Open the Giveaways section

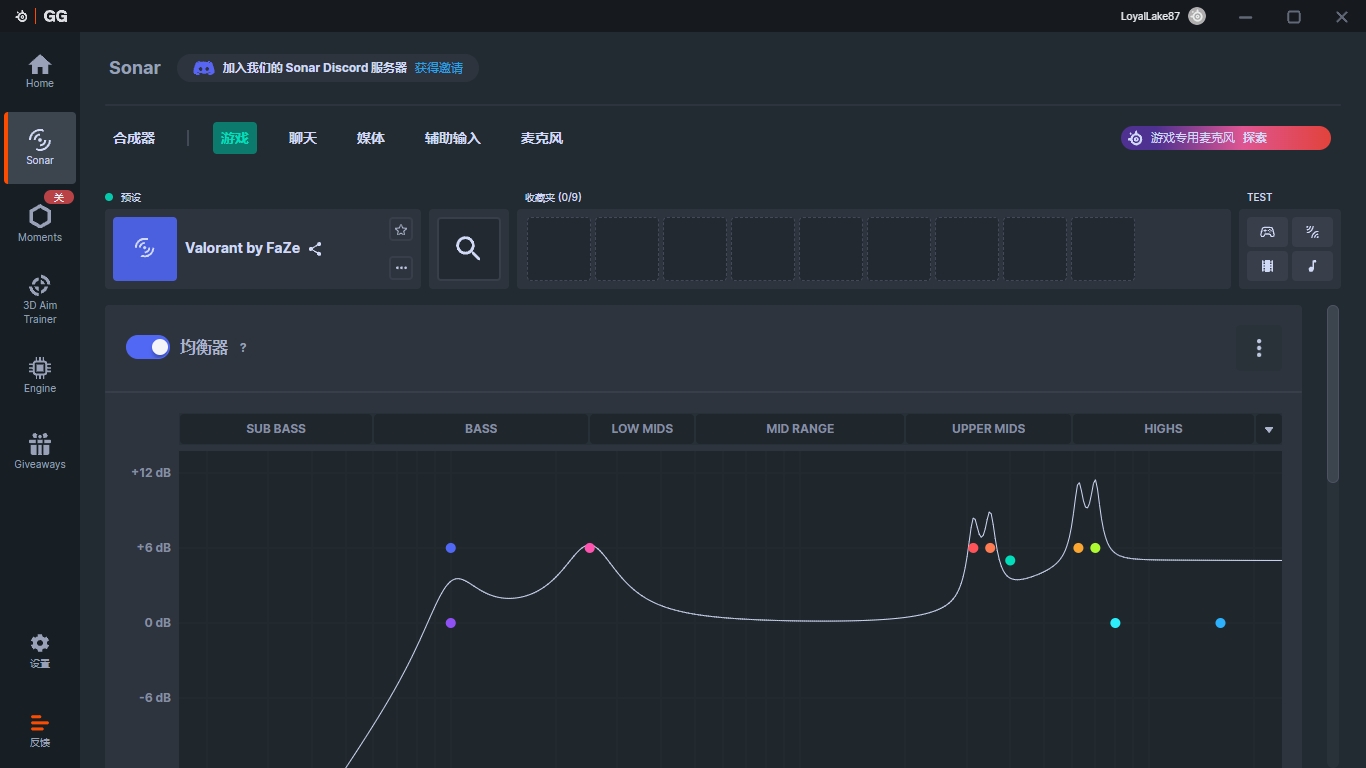[40, 451]
